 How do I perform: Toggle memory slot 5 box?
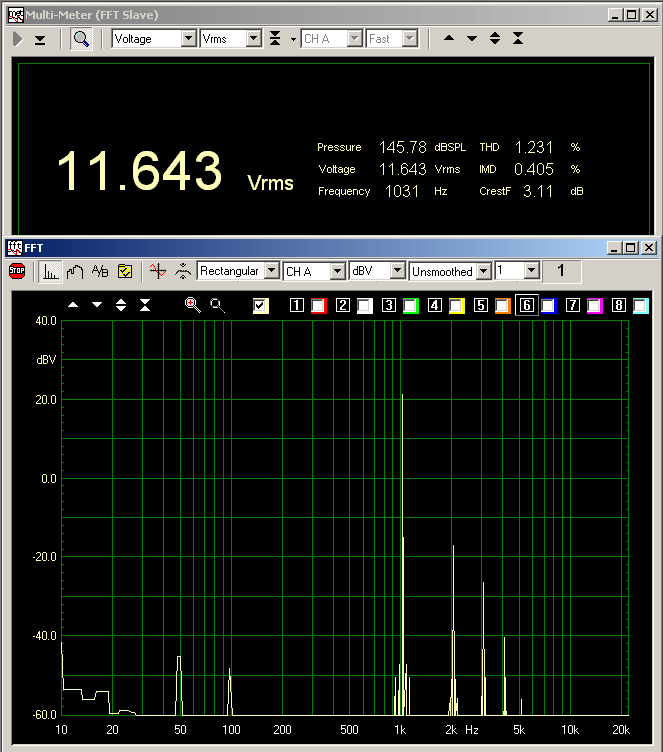pos(481,305)
